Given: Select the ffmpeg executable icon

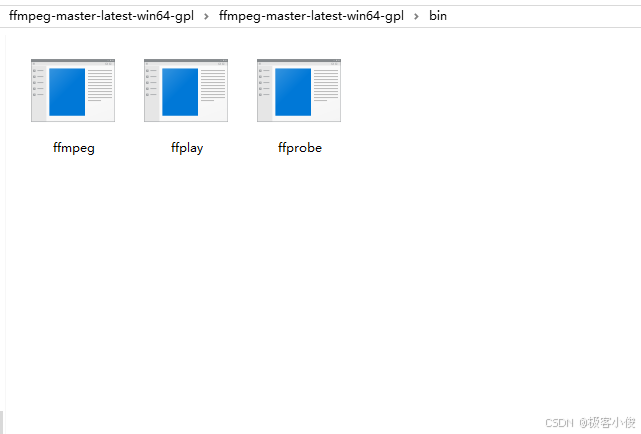Looking at the screenshot, I should click(x=73, y=90).
